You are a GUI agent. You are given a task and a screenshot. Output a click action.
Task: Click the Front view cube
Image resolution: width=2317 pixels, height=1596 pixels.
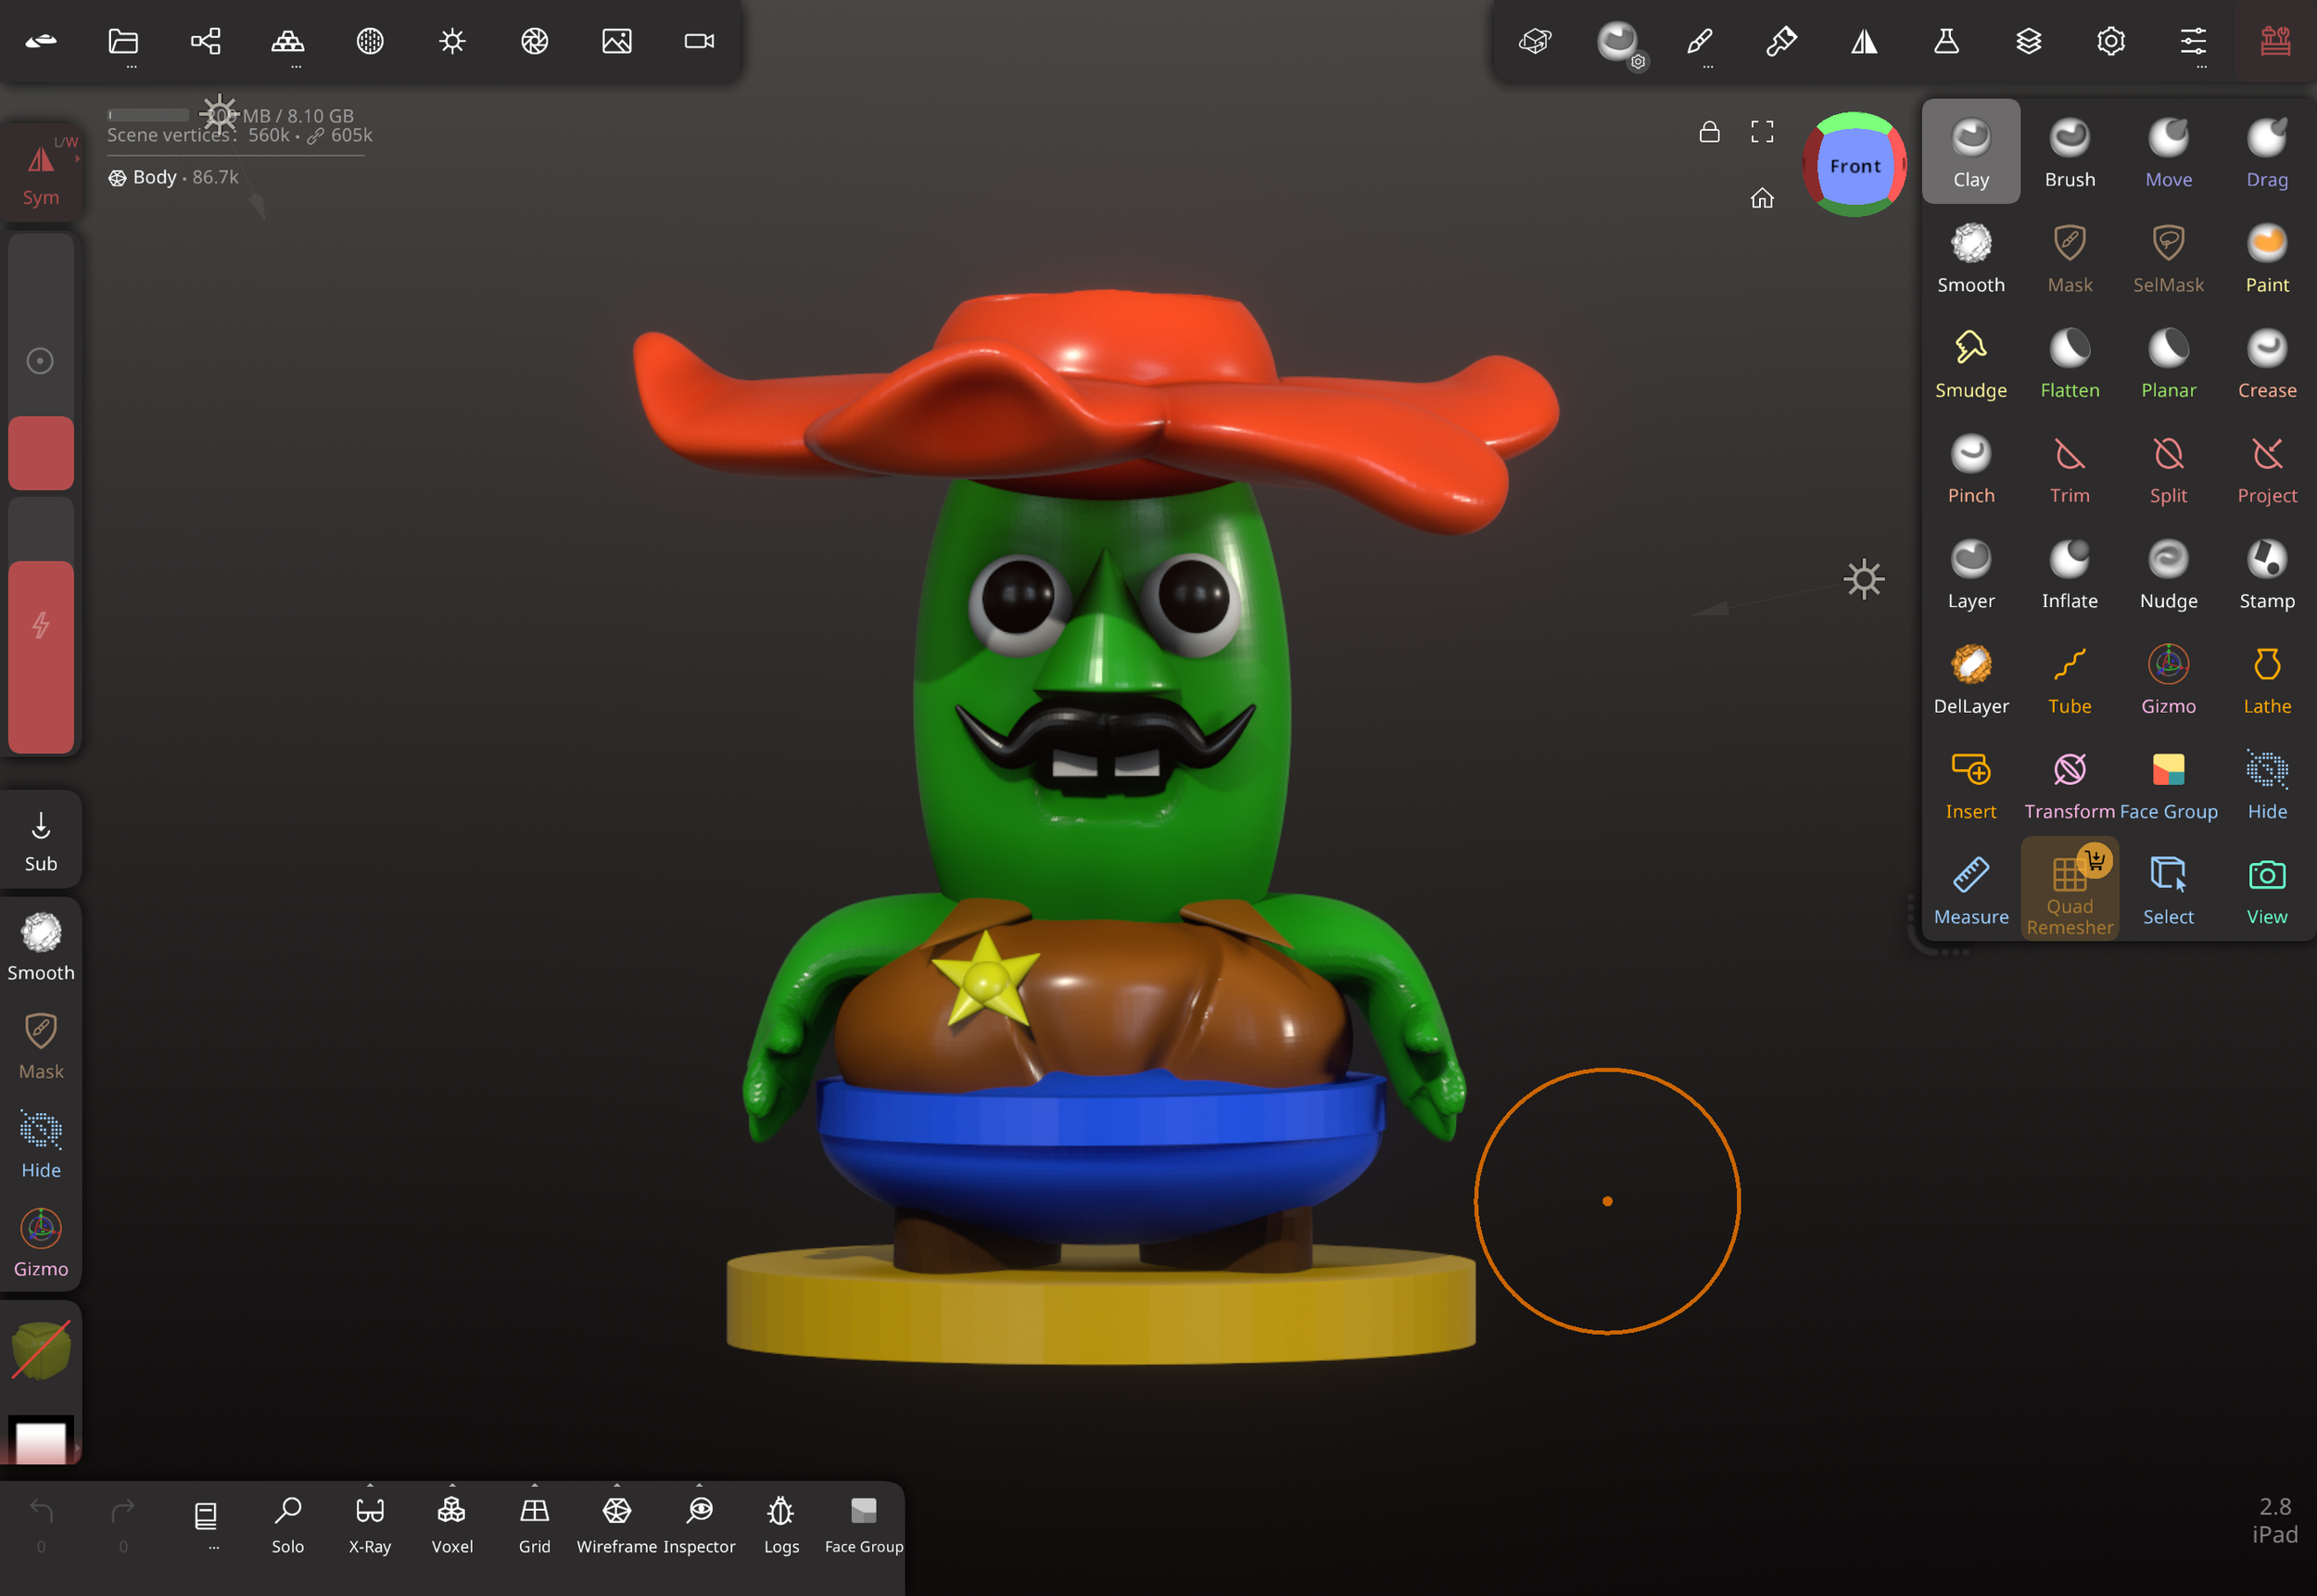pyautogui.click(x=1854, y=165)
